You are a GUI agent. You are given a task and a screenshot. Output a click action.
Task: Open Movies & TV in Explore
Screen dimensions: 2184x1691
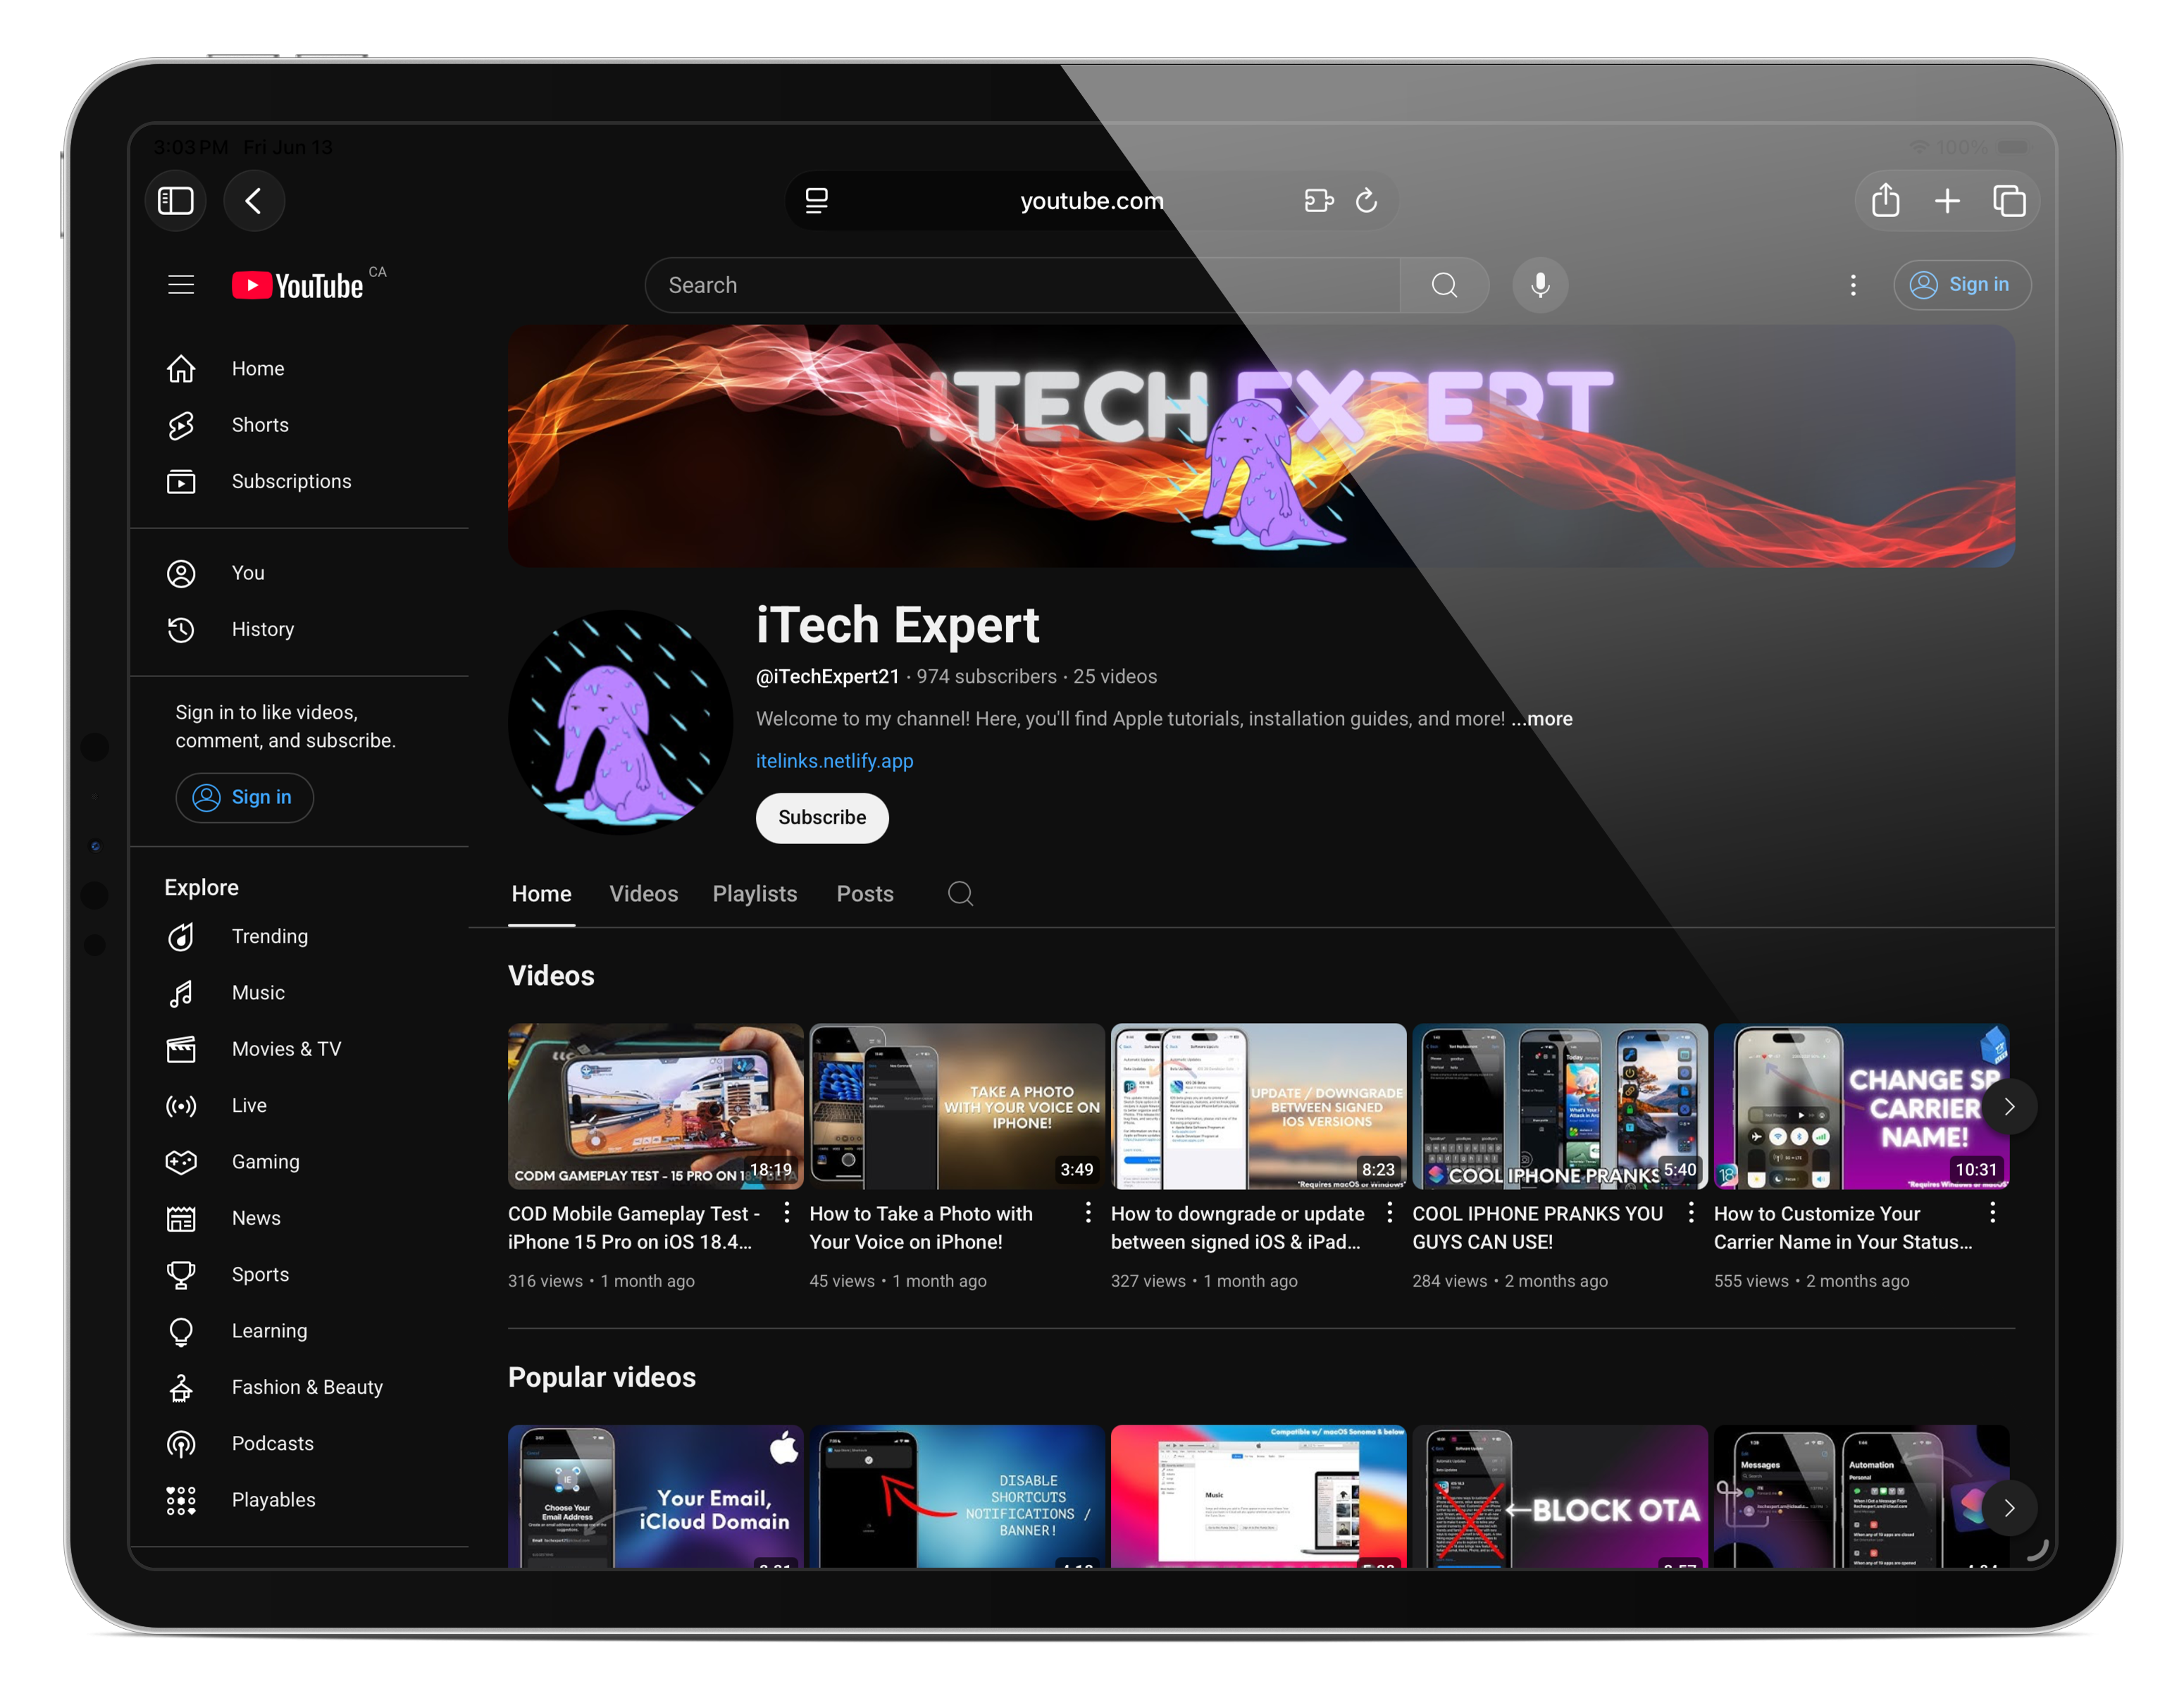[300, 1049]
